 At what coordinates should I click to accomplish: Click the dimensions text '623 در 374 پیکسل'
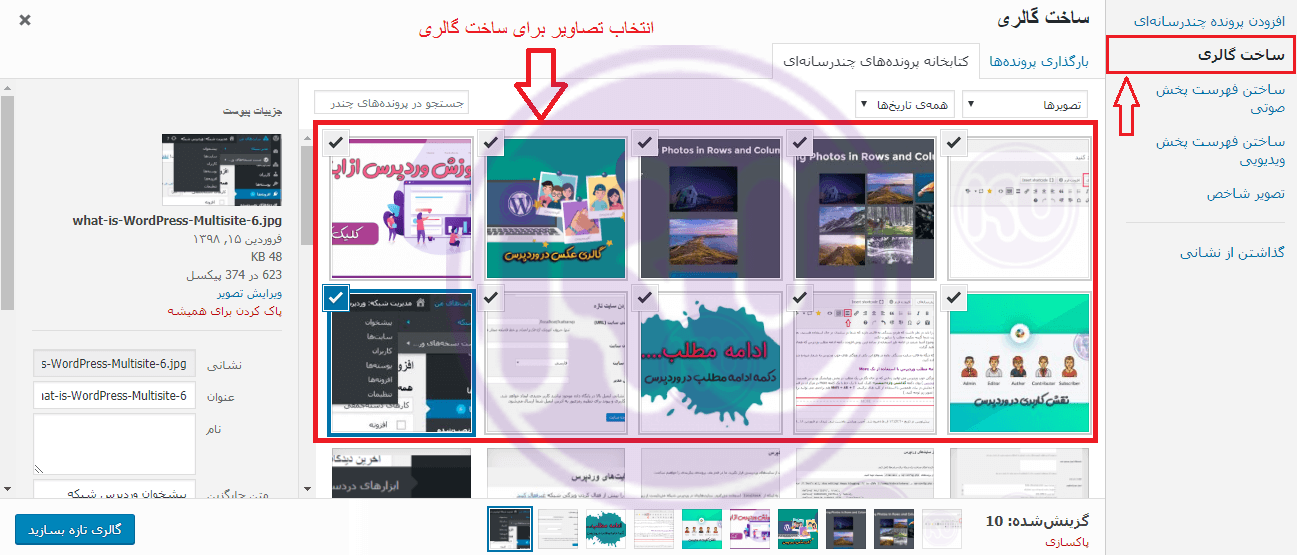point(235,274)
